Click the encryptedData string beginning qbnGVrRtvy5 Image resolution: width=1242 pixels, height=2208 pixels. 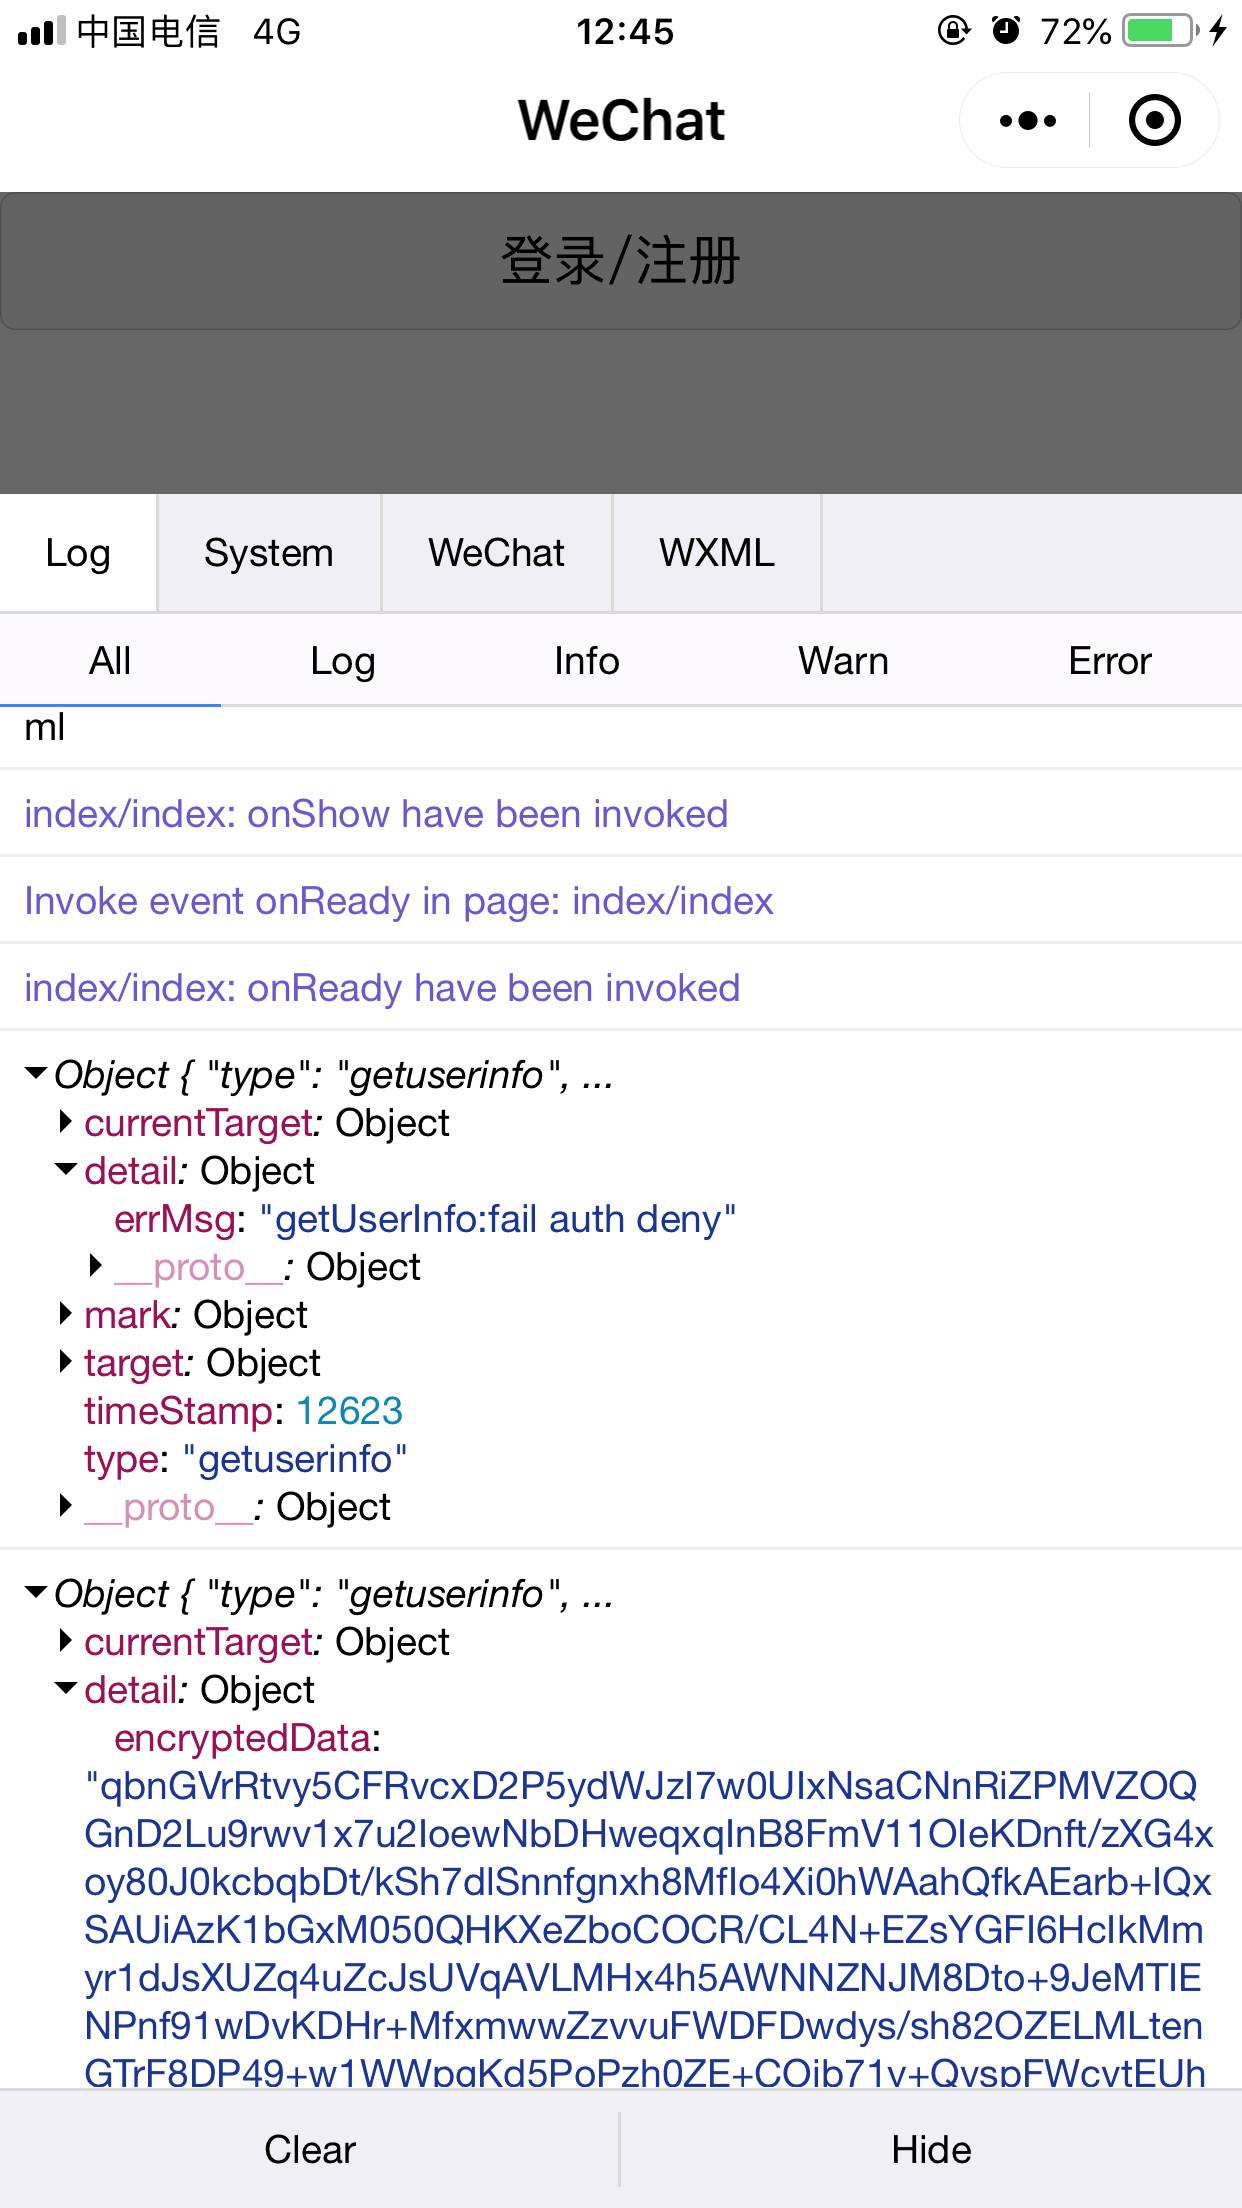coord(648,1930)
